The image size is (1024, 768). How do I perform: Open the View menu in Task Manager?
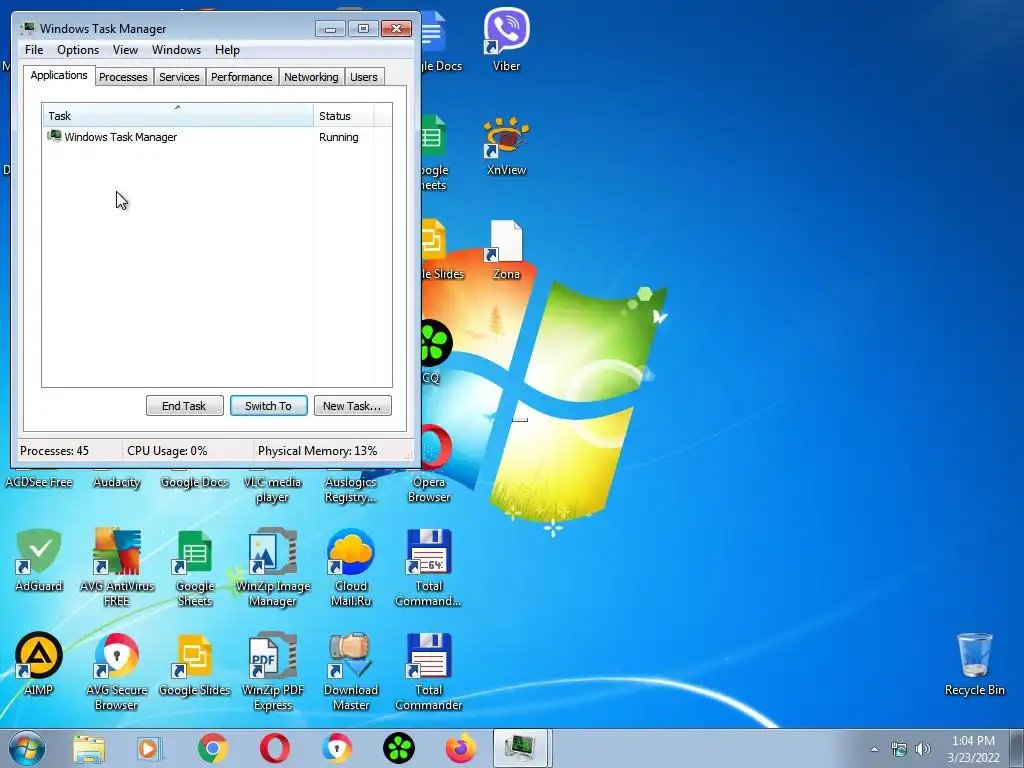125,50
